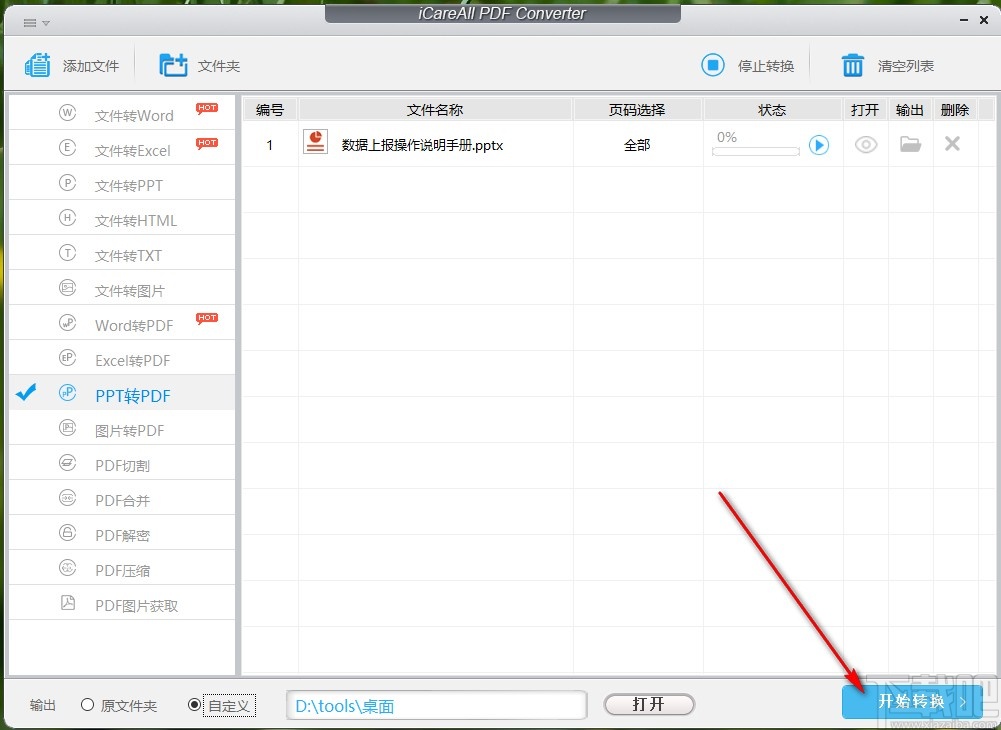Select the PDF图片获取 image extraction tool
1001x730 pixels.
(138, 604)
